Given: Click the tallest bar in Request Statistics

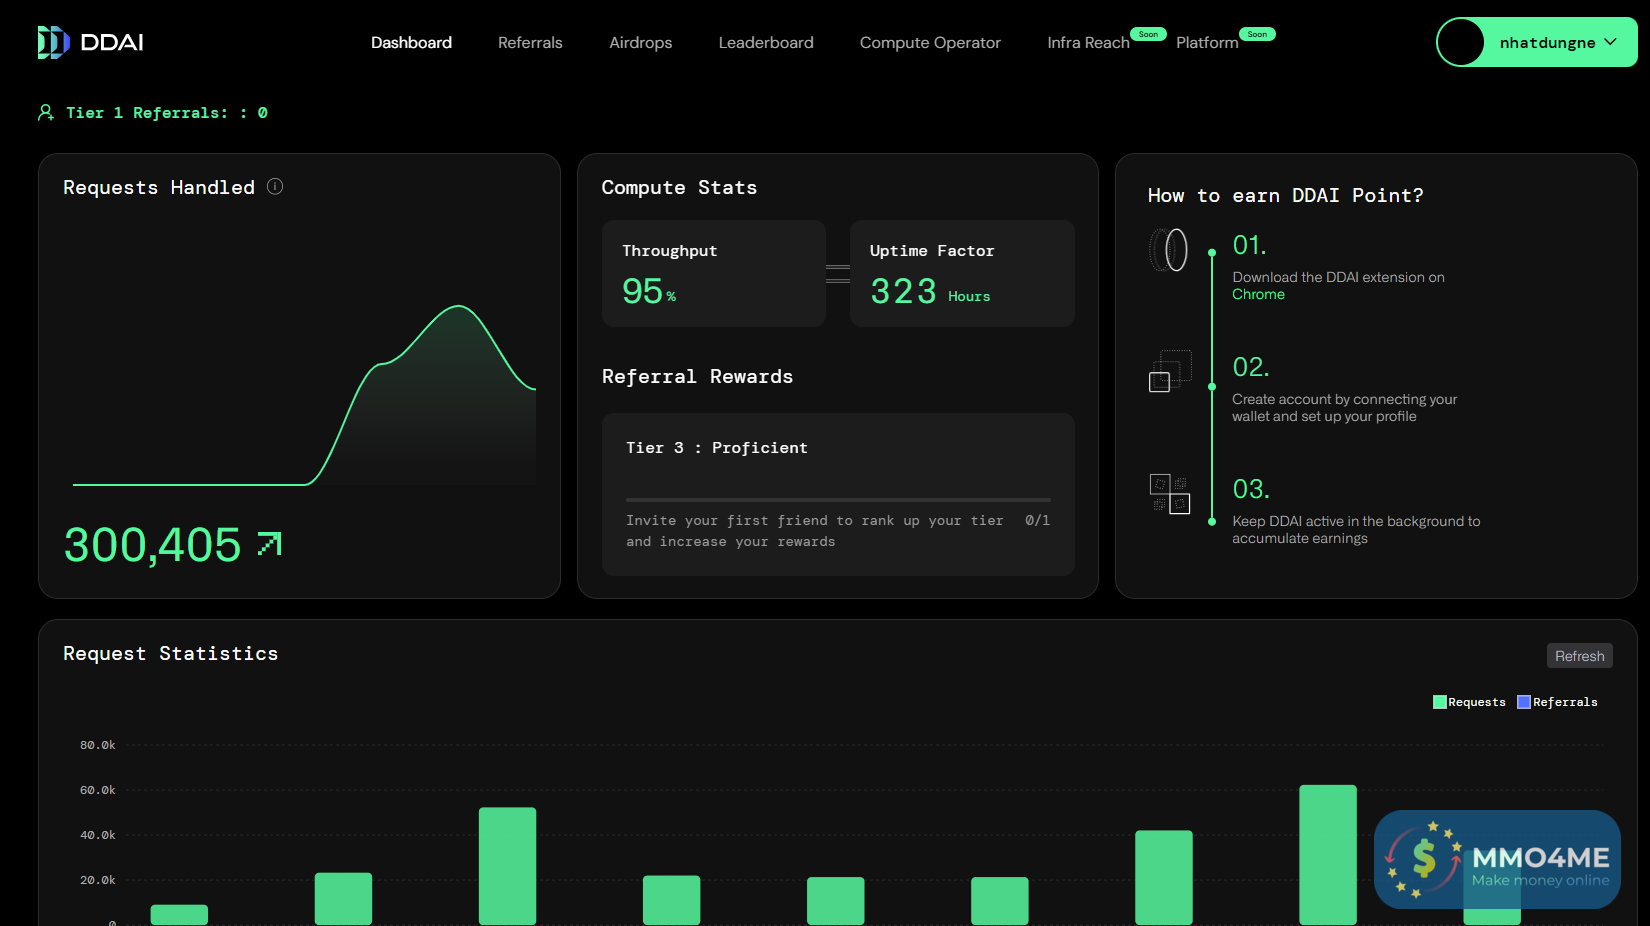Looking at the screenshot, I should click(1327, 853).
